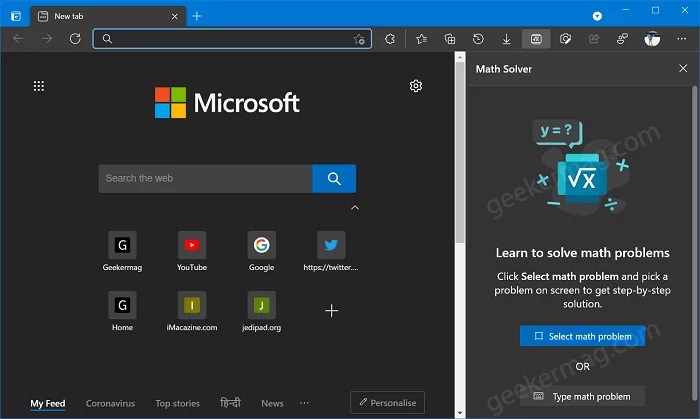Image resolution: width=700 pixels, height=419 pixels.
Task: Click the Share toolbar icon
Action: (594, 39)
